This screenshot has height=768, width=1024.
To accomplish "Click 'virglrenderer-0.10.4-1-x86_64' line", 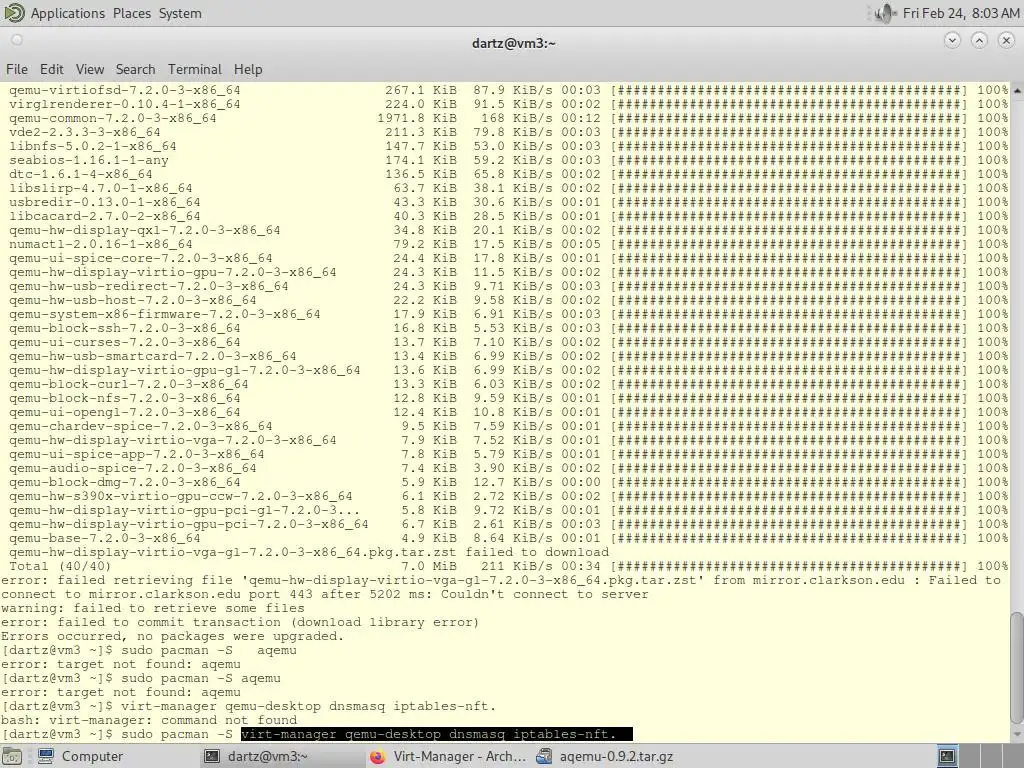I will point(124,104).
